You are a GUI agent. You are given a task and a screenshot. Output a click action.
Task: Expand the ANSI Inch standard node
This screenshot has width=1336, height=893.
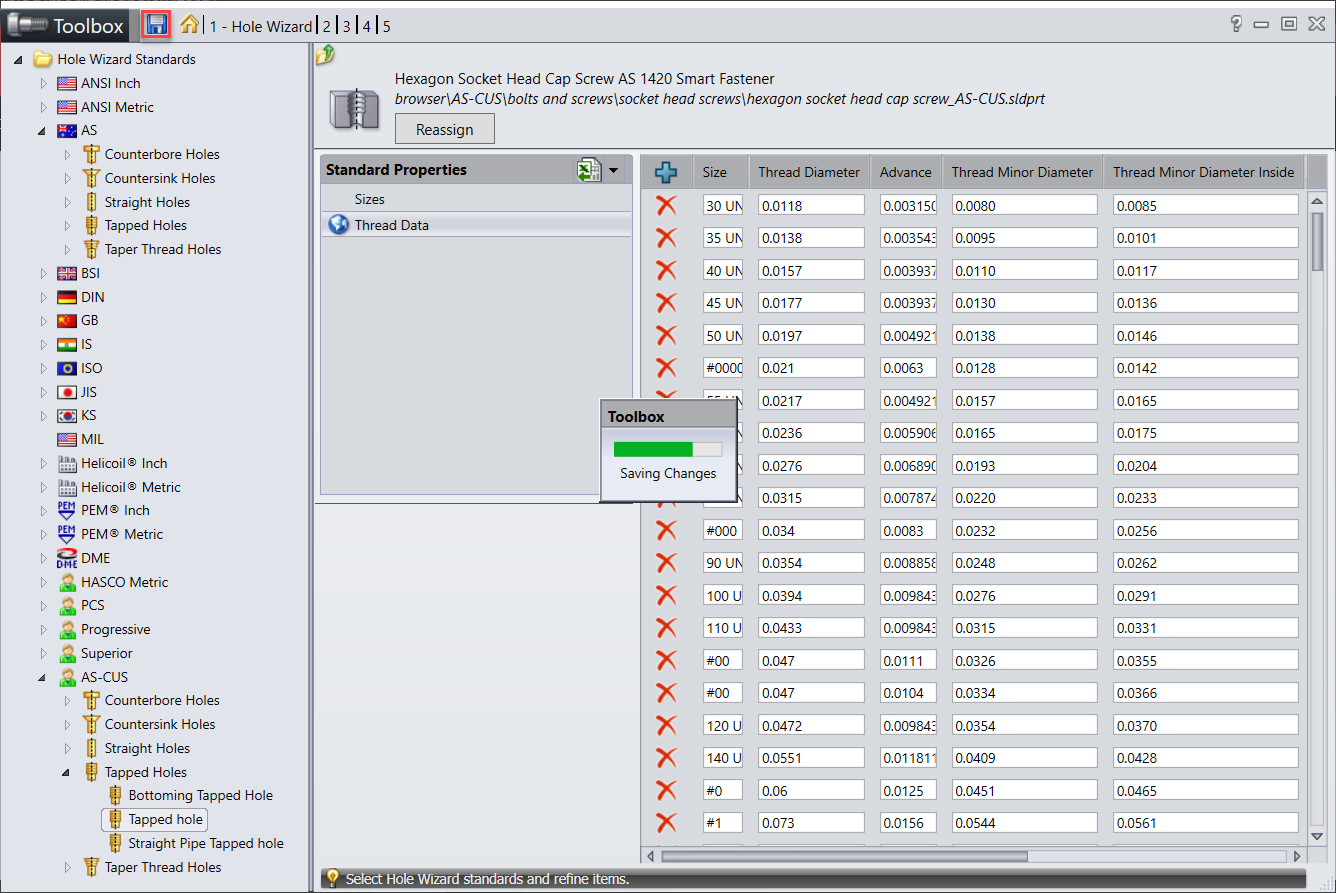coord(43,83)
